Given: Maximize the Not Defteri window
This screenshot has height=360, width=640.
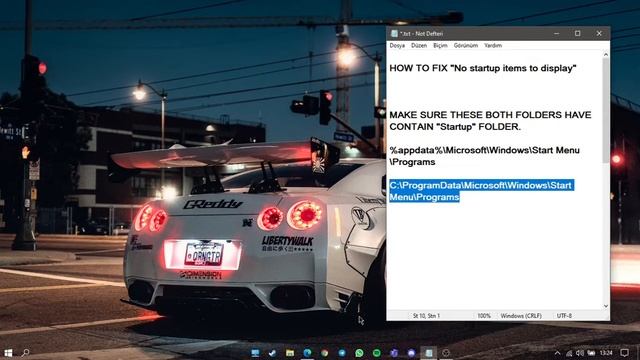Looking at the screenshot, I should (x=578, y=33).
